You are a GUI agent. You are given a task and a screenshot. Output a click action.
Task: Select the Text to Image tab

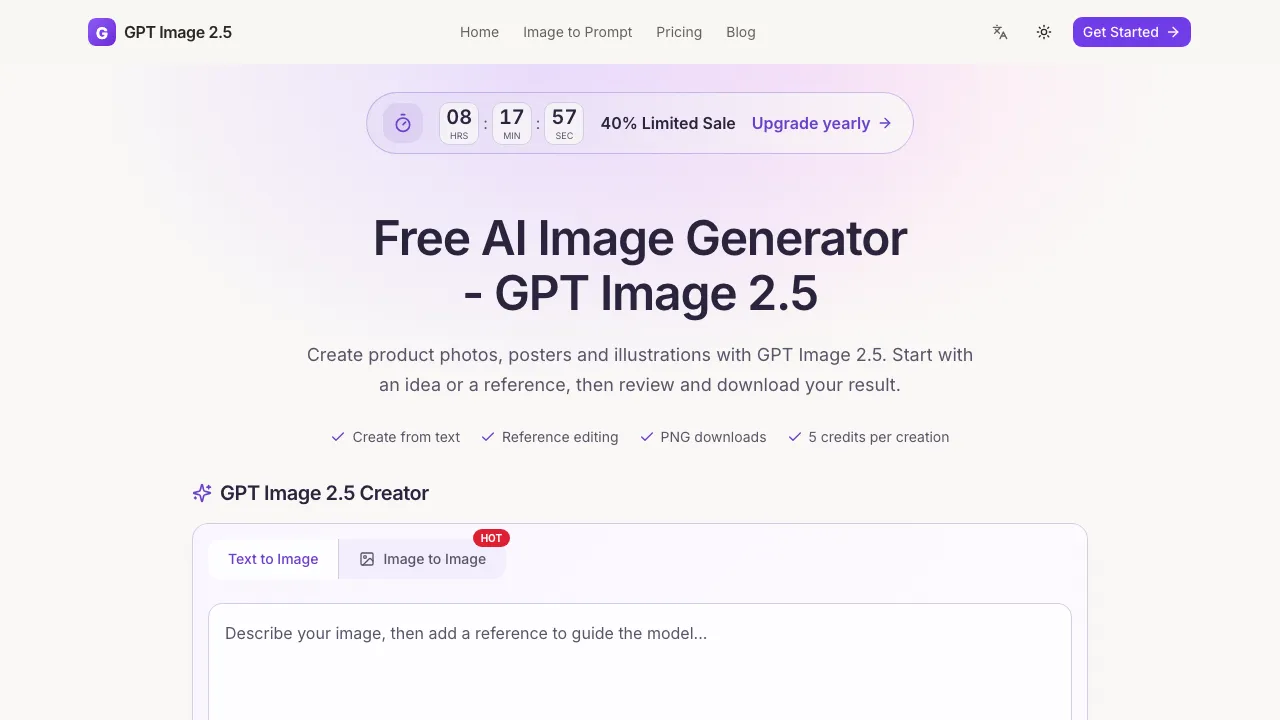pos(273,559)
